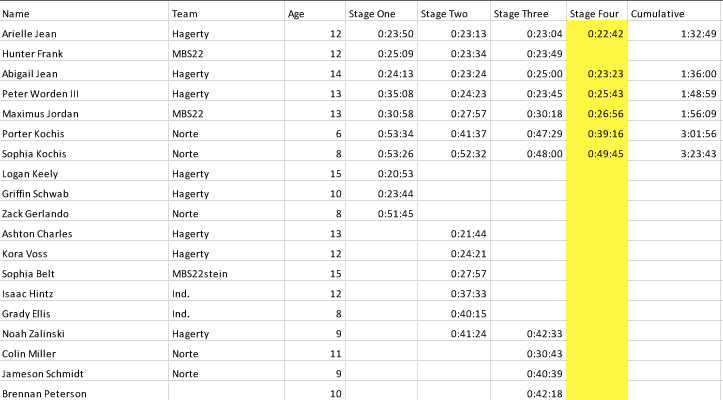Viewport: 723px width, 400px height.
Task: Click the "Peter Worden III" name cell
Action: 41,94
